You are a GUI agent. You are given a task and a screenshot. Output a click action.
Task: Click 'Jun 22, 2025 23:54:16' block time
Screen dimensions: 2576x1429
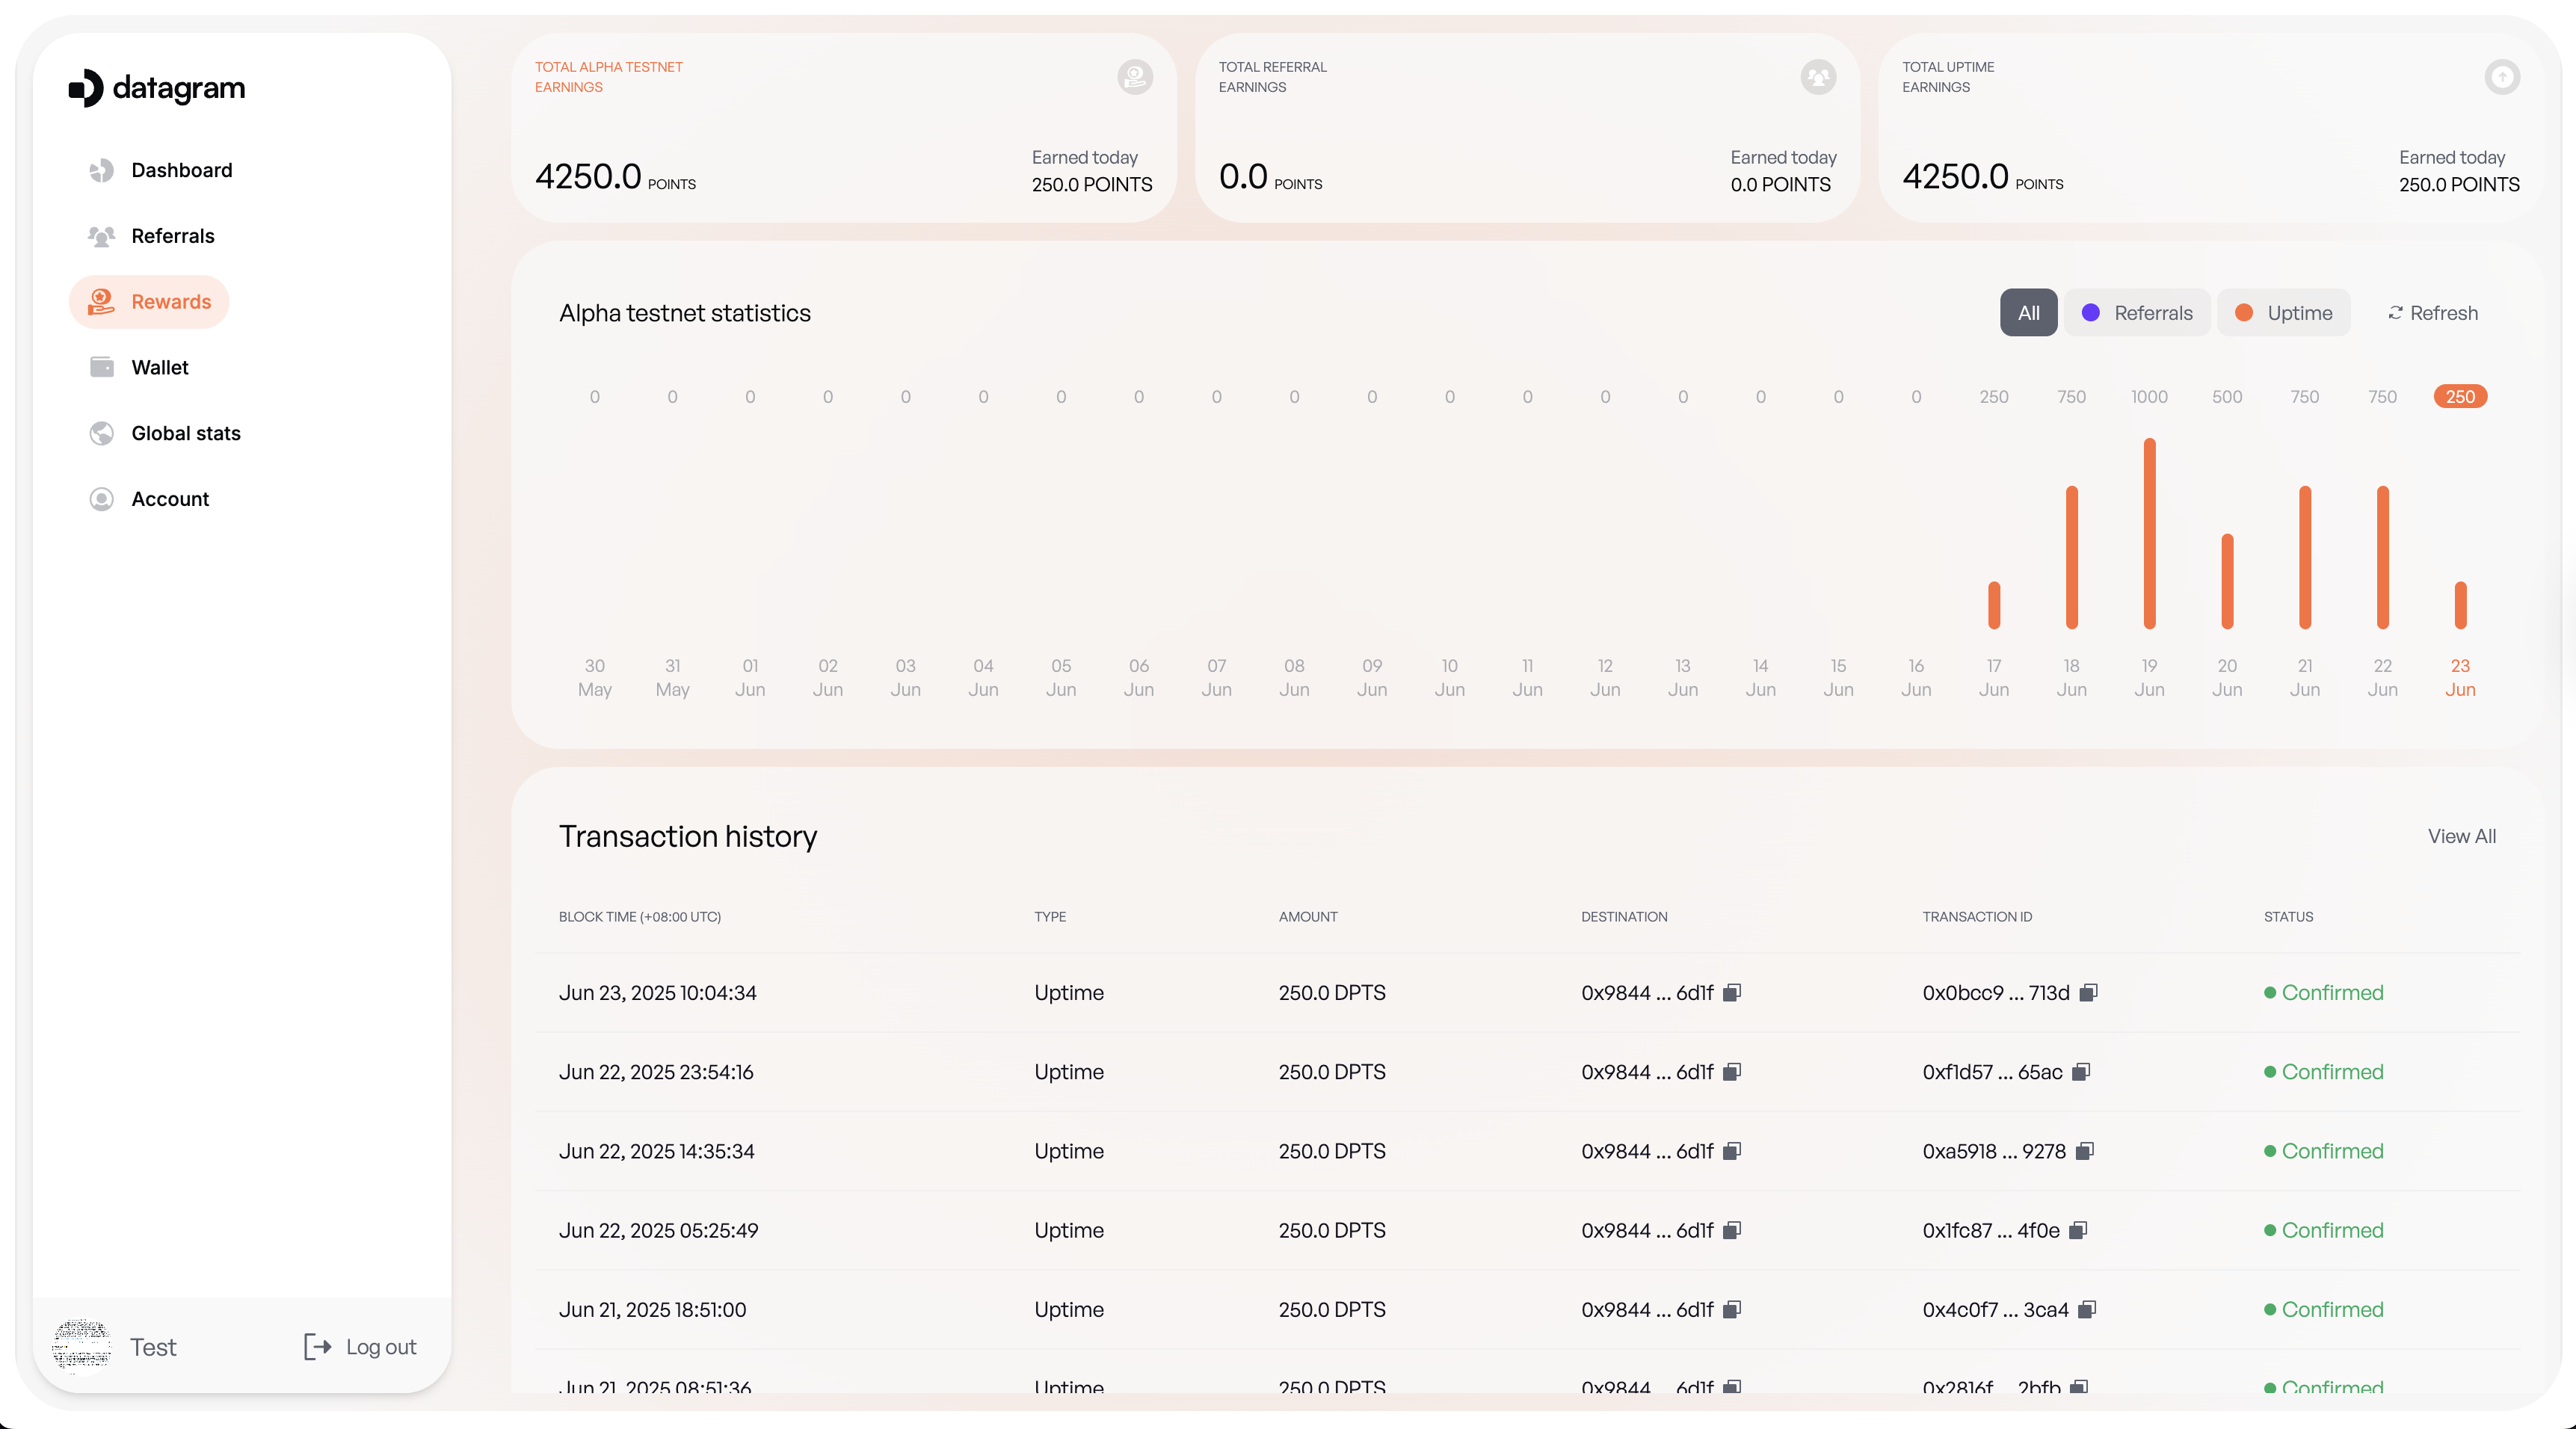[656, 1072]
